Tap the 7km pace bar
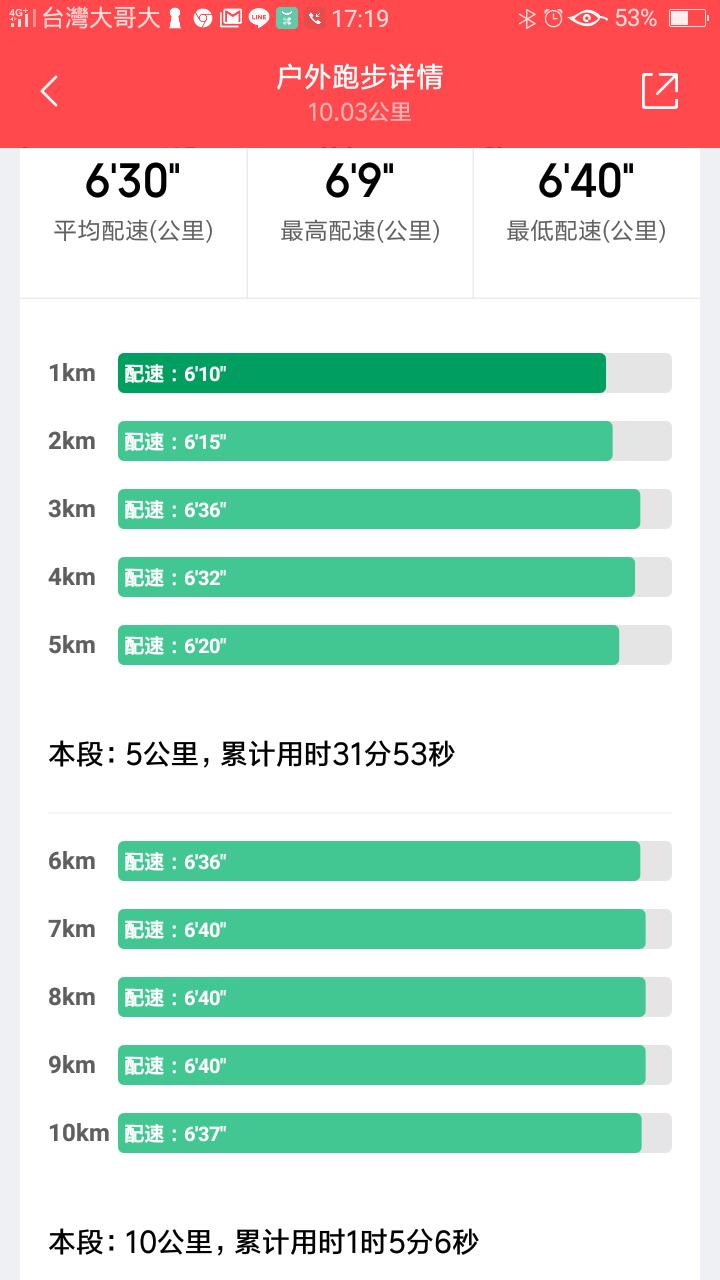 click(x=381, y=929)
